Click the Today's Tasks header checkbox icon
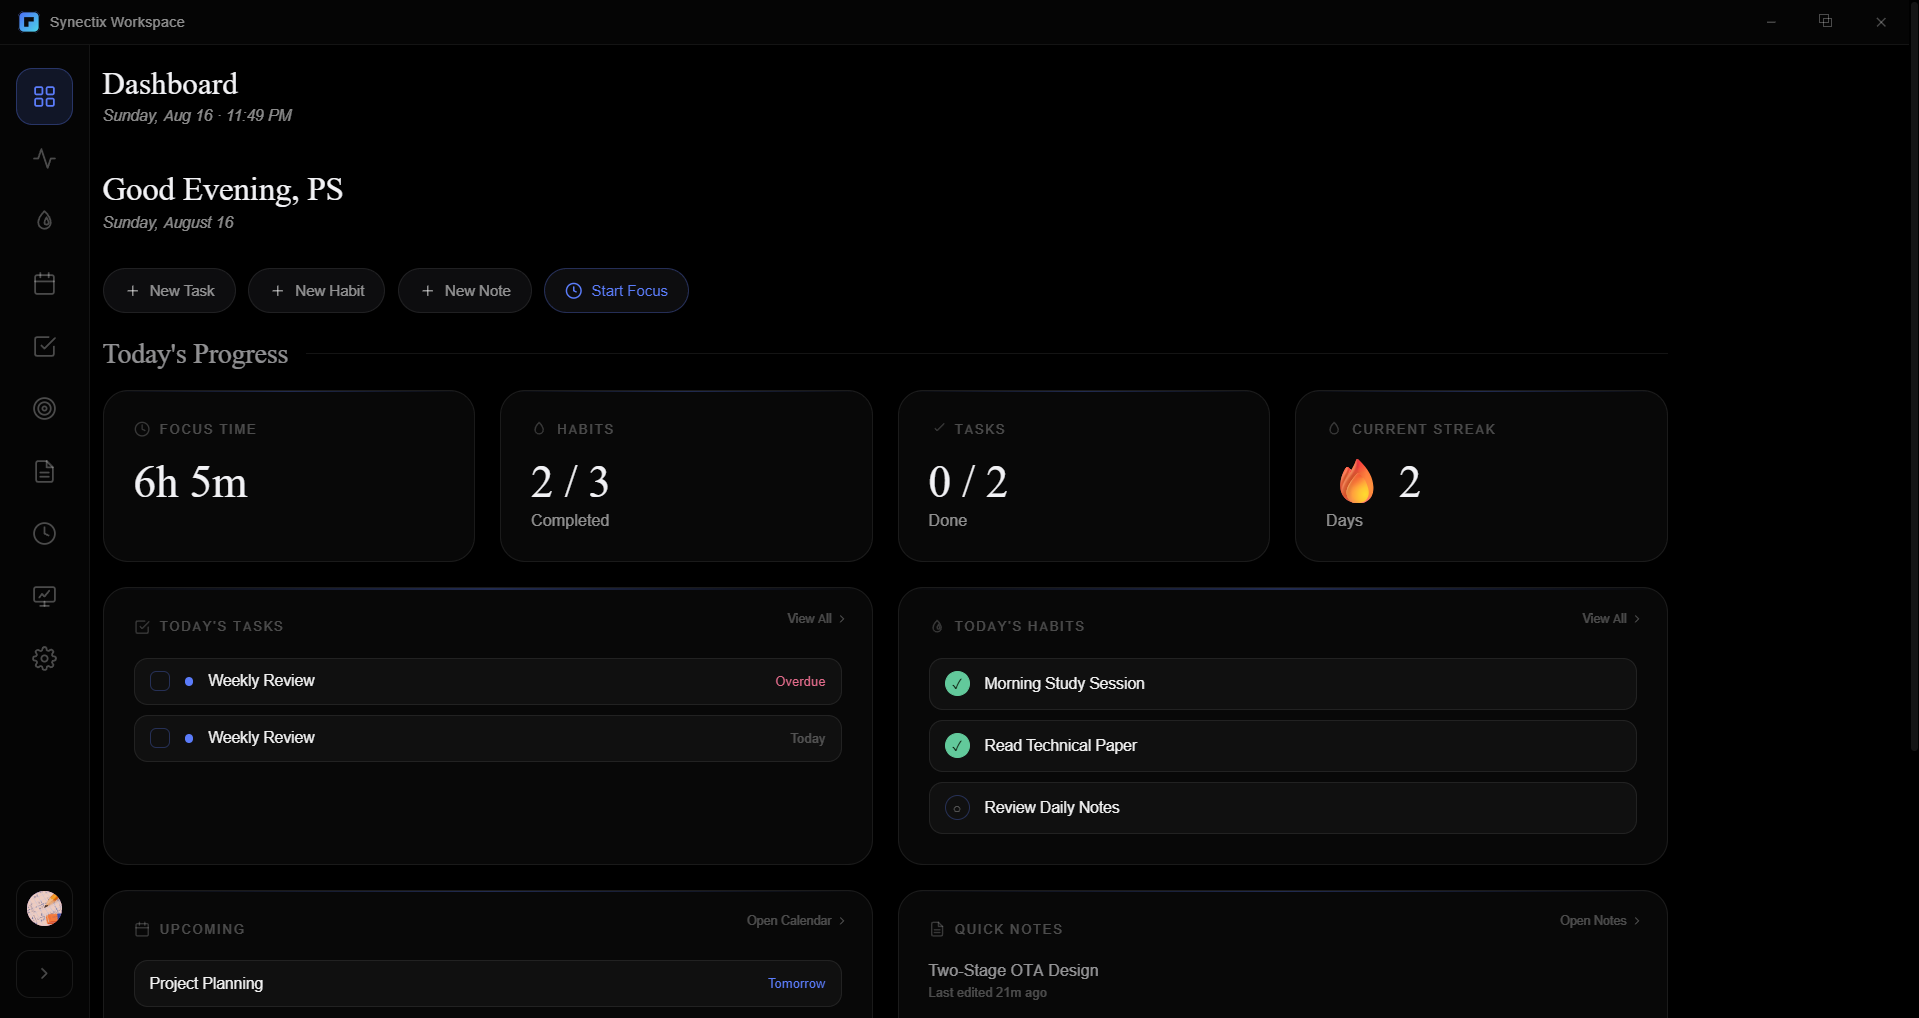1919x1018 pixels. [x=142, y=627]
